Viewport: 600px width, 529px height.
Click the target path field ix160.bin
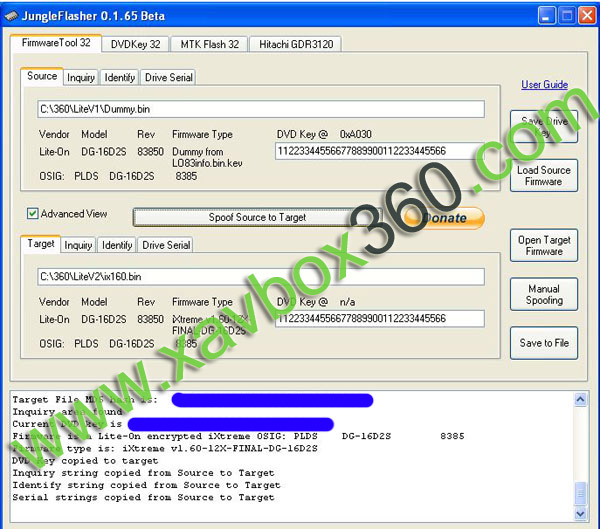point(261,277)
